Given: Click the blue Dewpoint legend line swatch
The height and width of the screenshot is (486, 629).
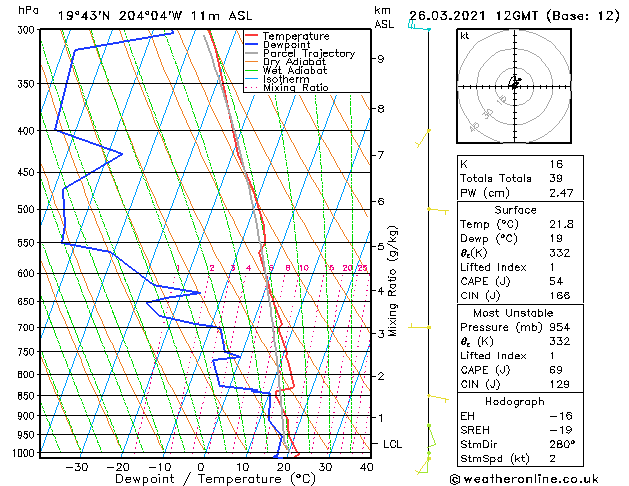Looking at the screenshot, I should click(252, 44).
